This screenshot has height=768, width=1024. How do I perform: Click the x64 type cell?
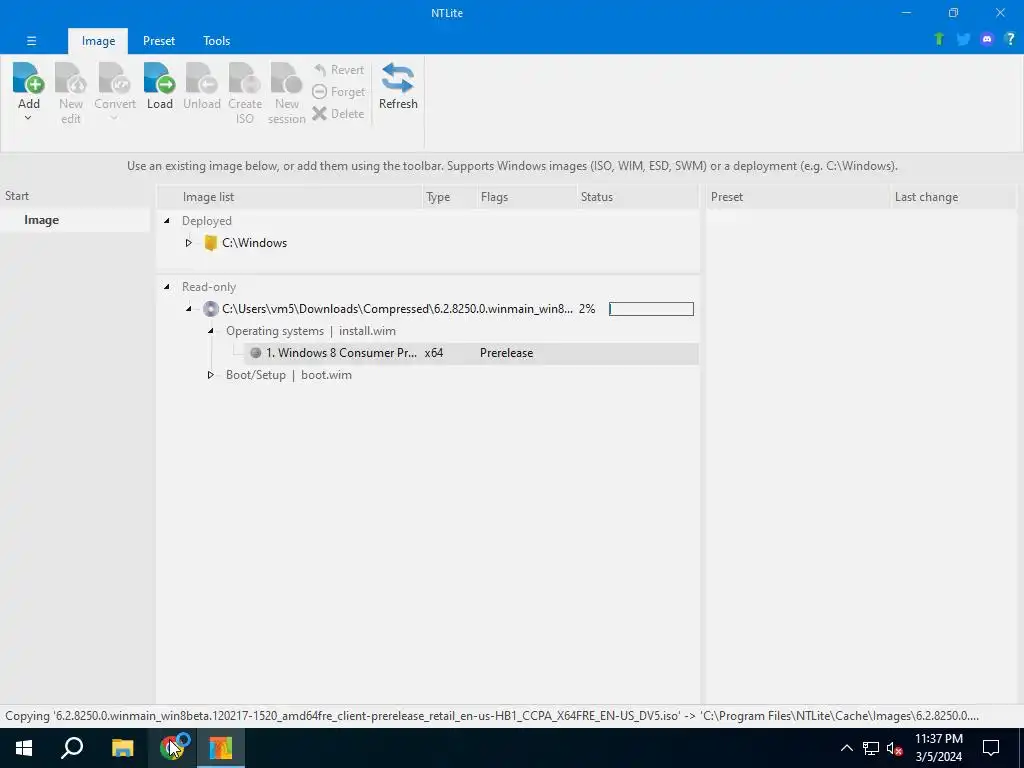tap(434, 353)
